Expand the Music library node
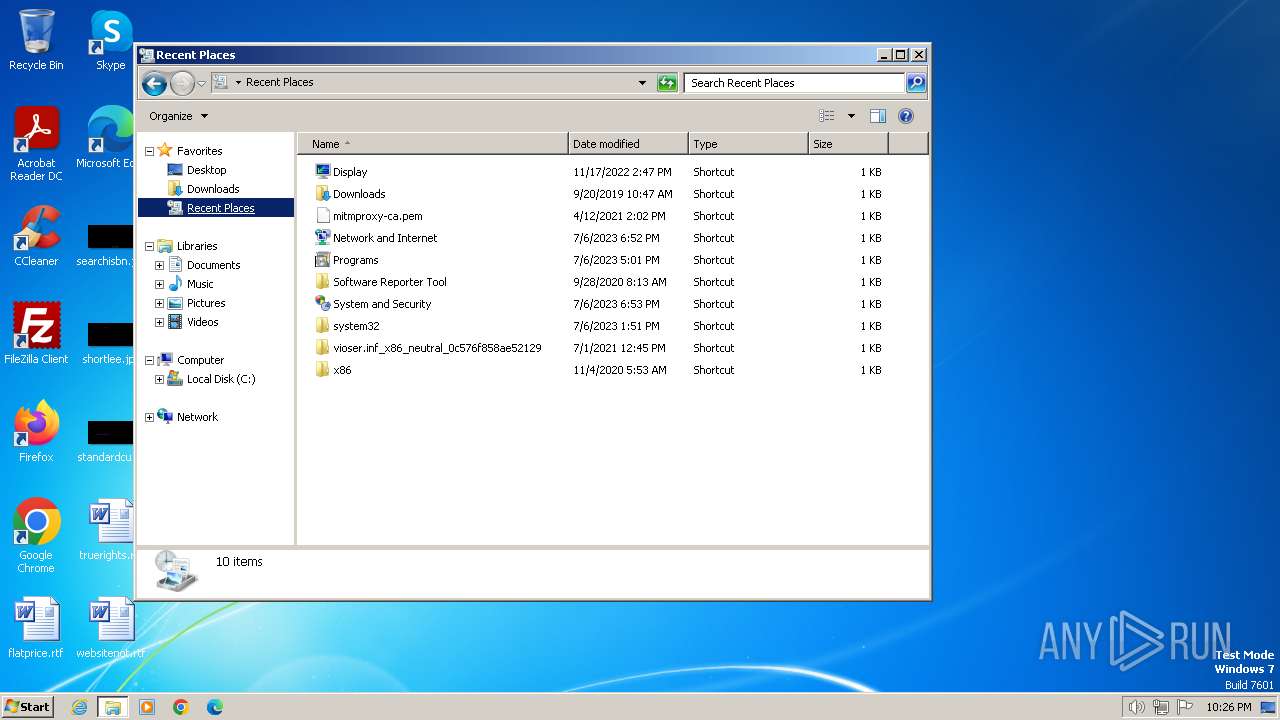 pos(159,284)
